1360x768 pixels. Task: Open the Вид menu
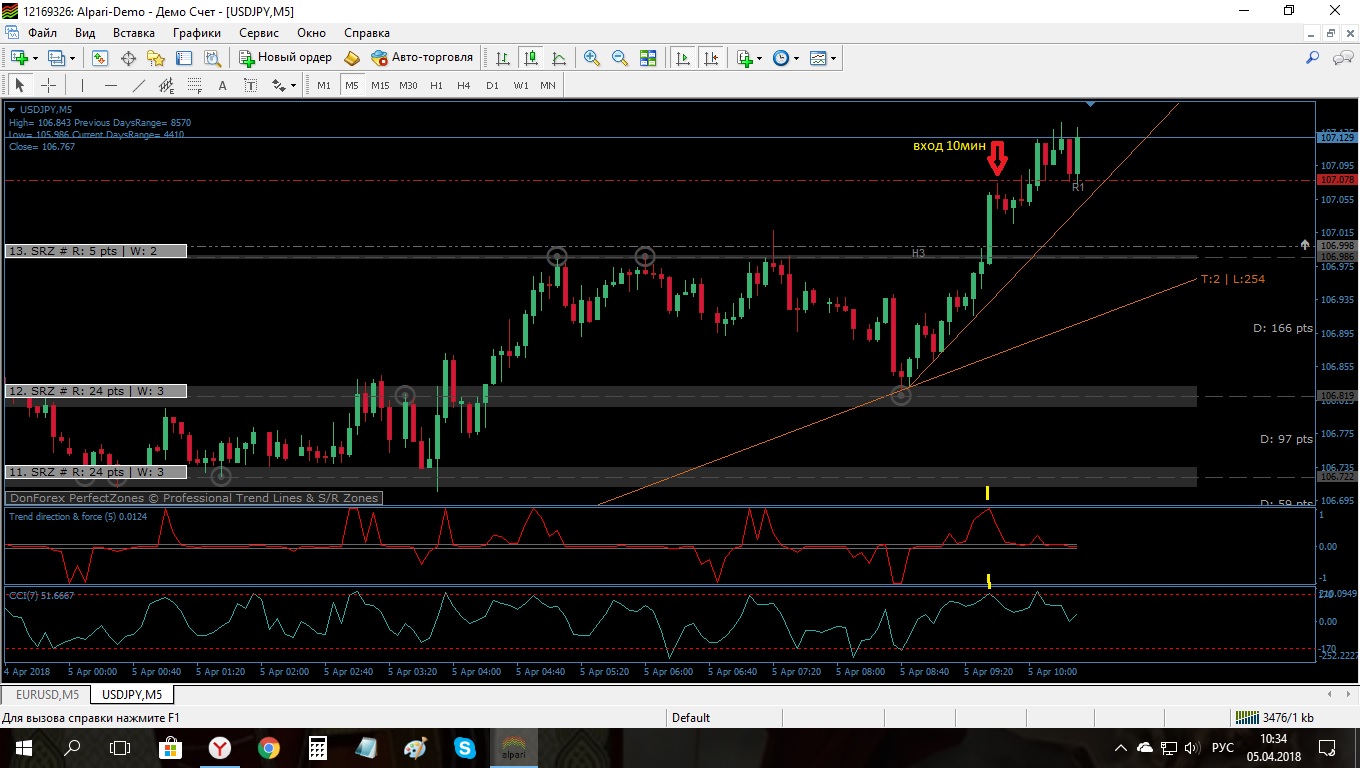(85, 33)
